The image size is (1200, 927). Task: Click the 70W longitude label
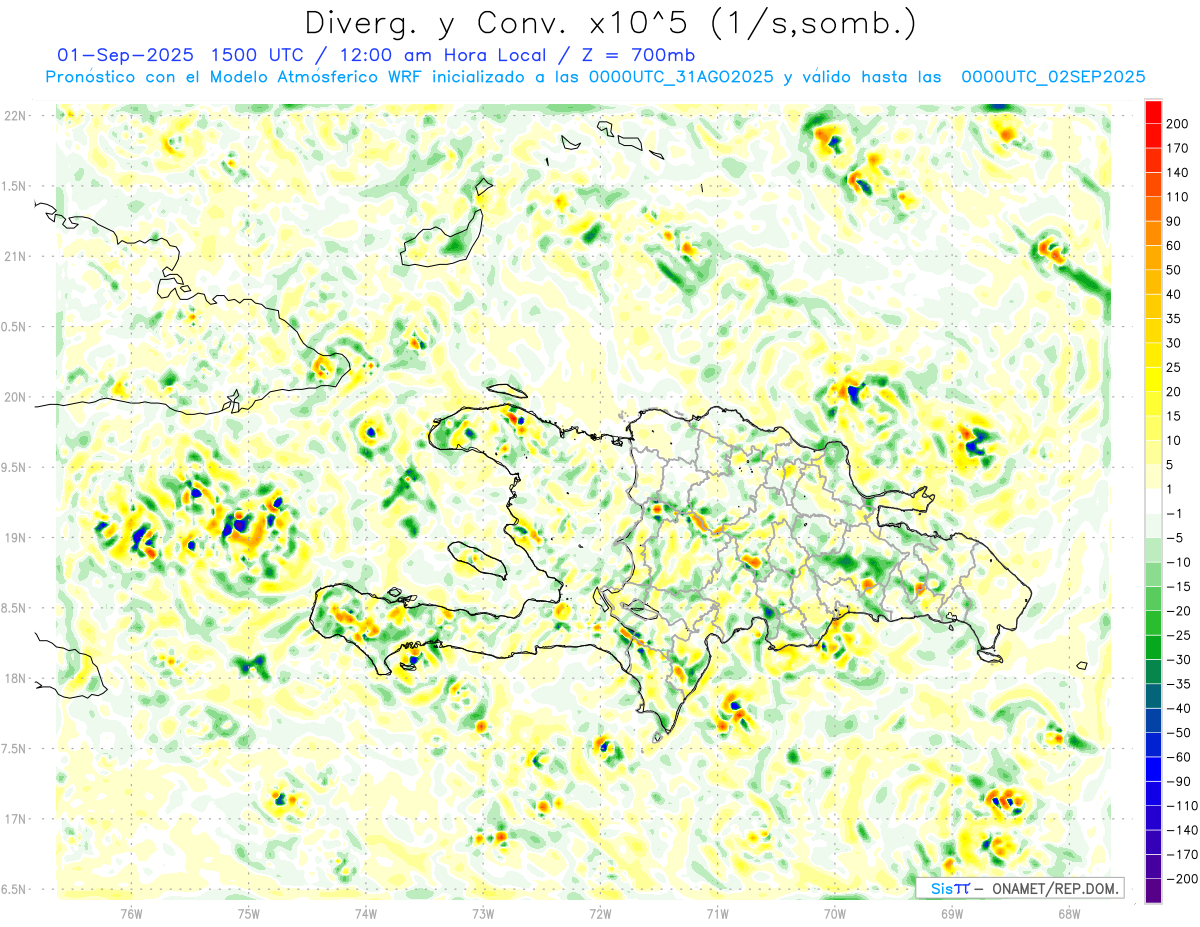coord(835,913)
